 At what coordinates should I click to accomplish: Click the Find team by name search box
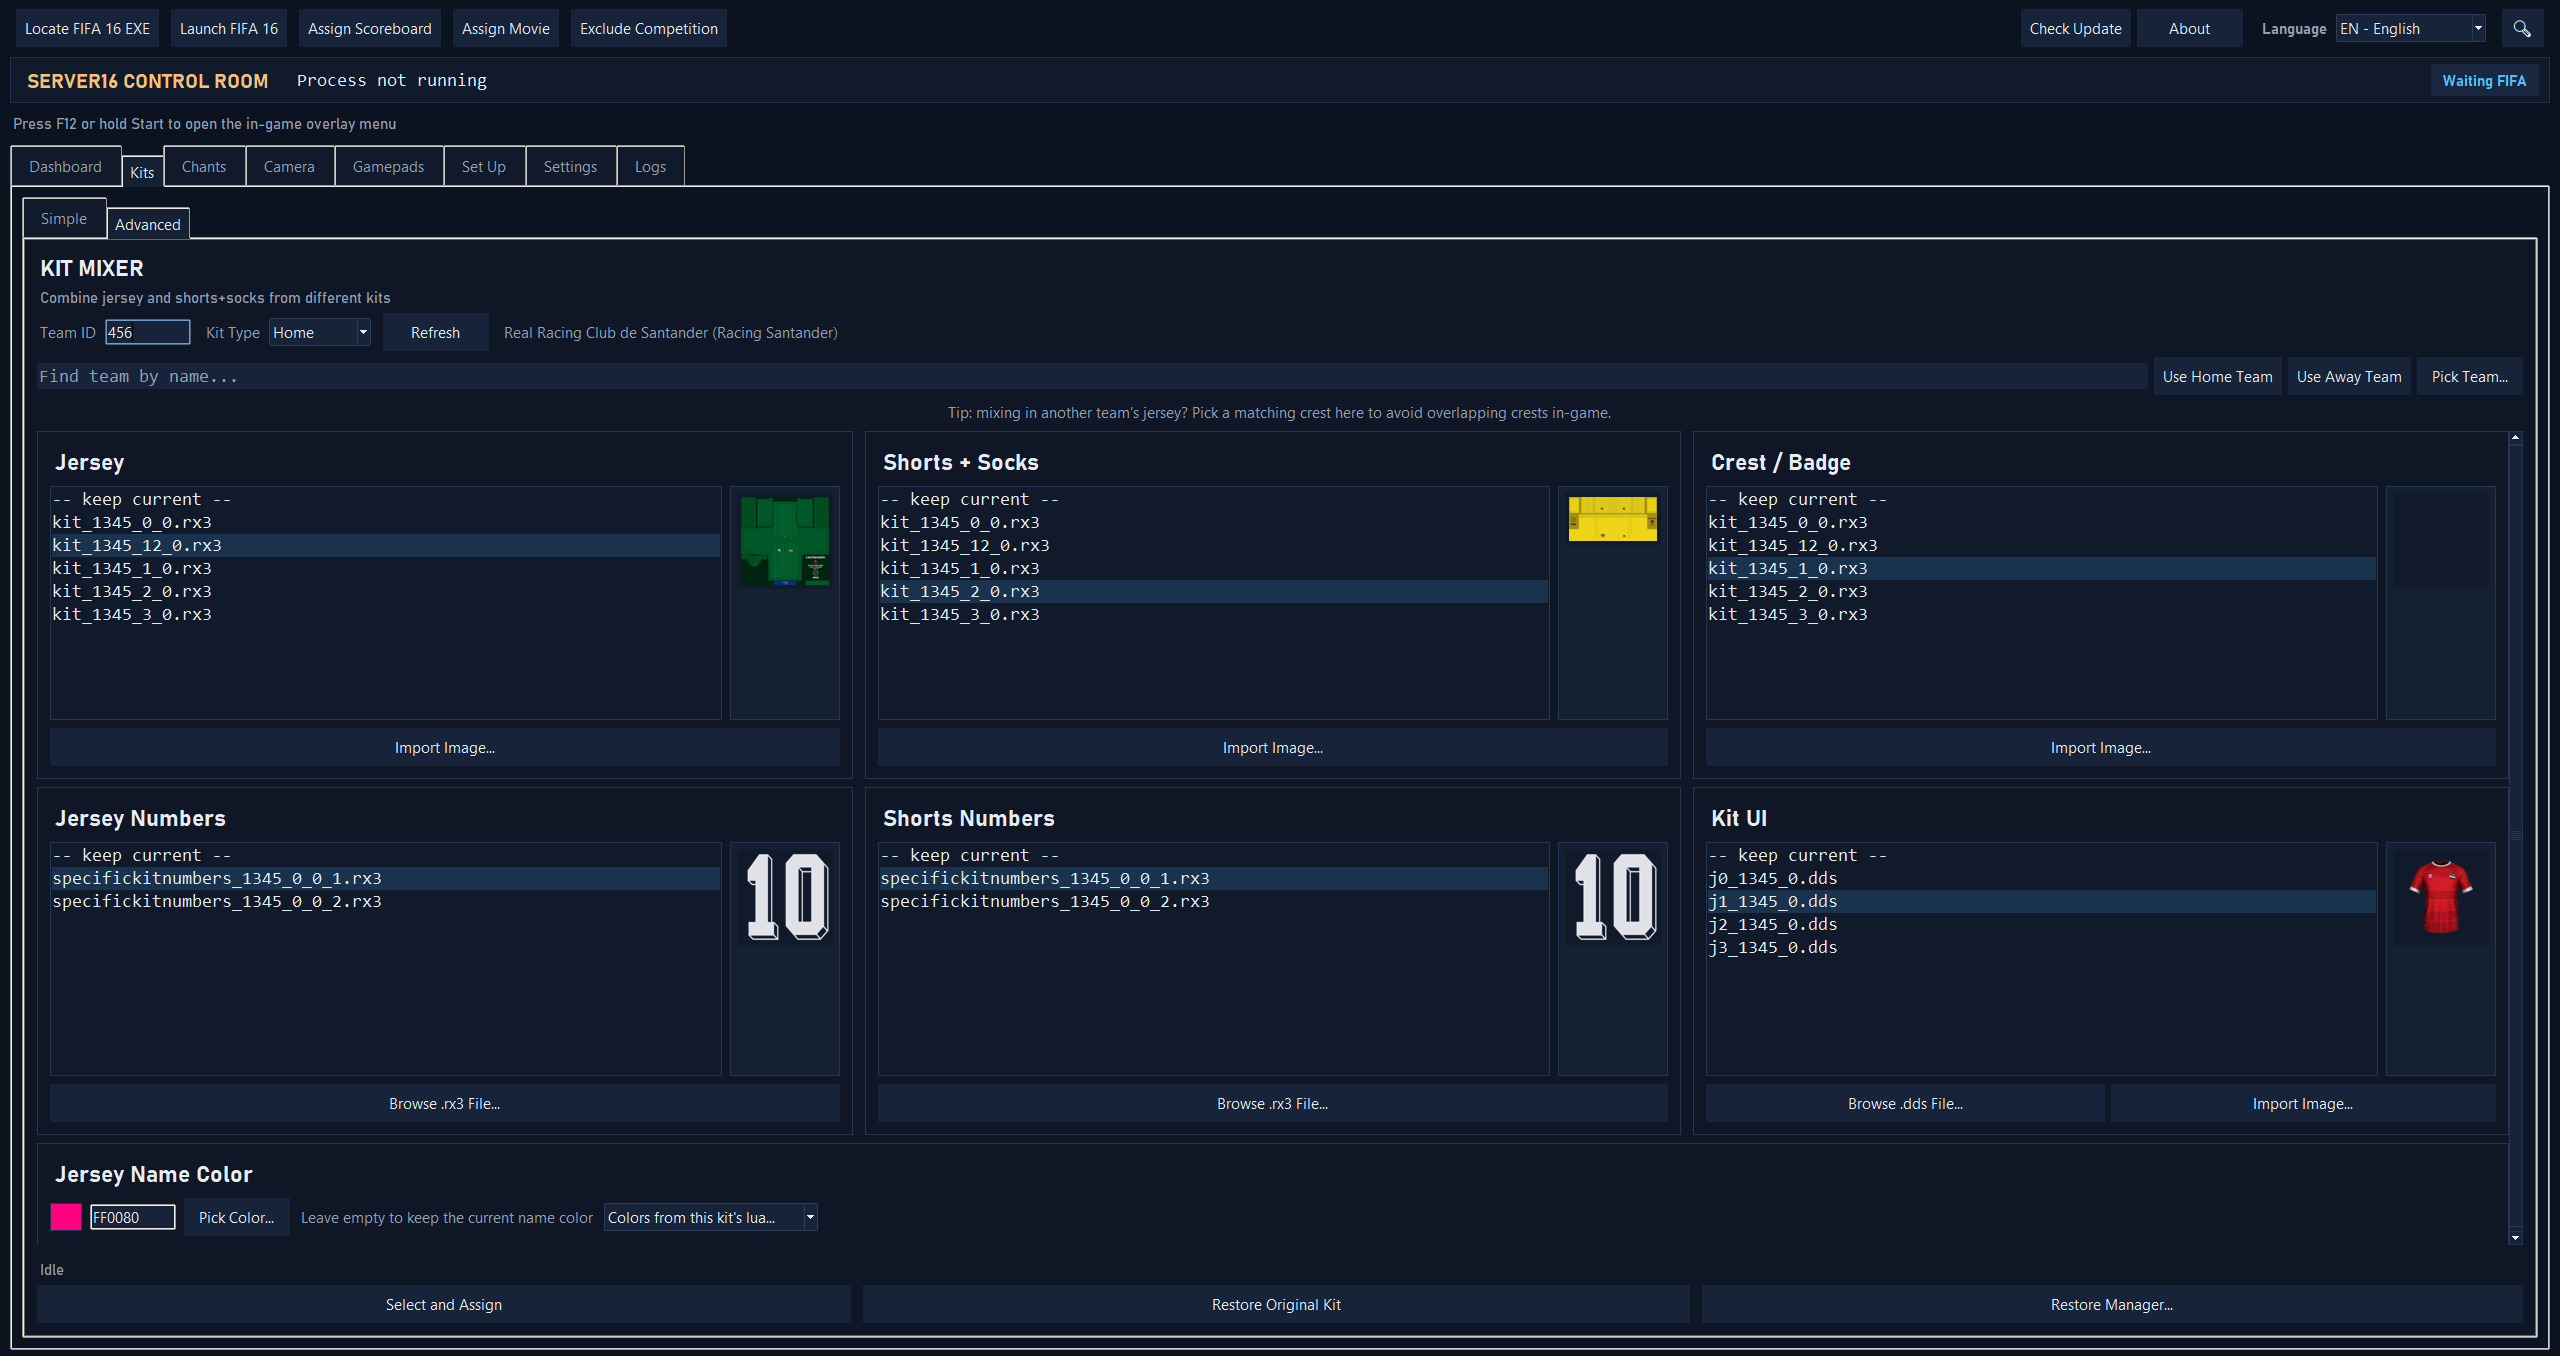(1091, 376)
